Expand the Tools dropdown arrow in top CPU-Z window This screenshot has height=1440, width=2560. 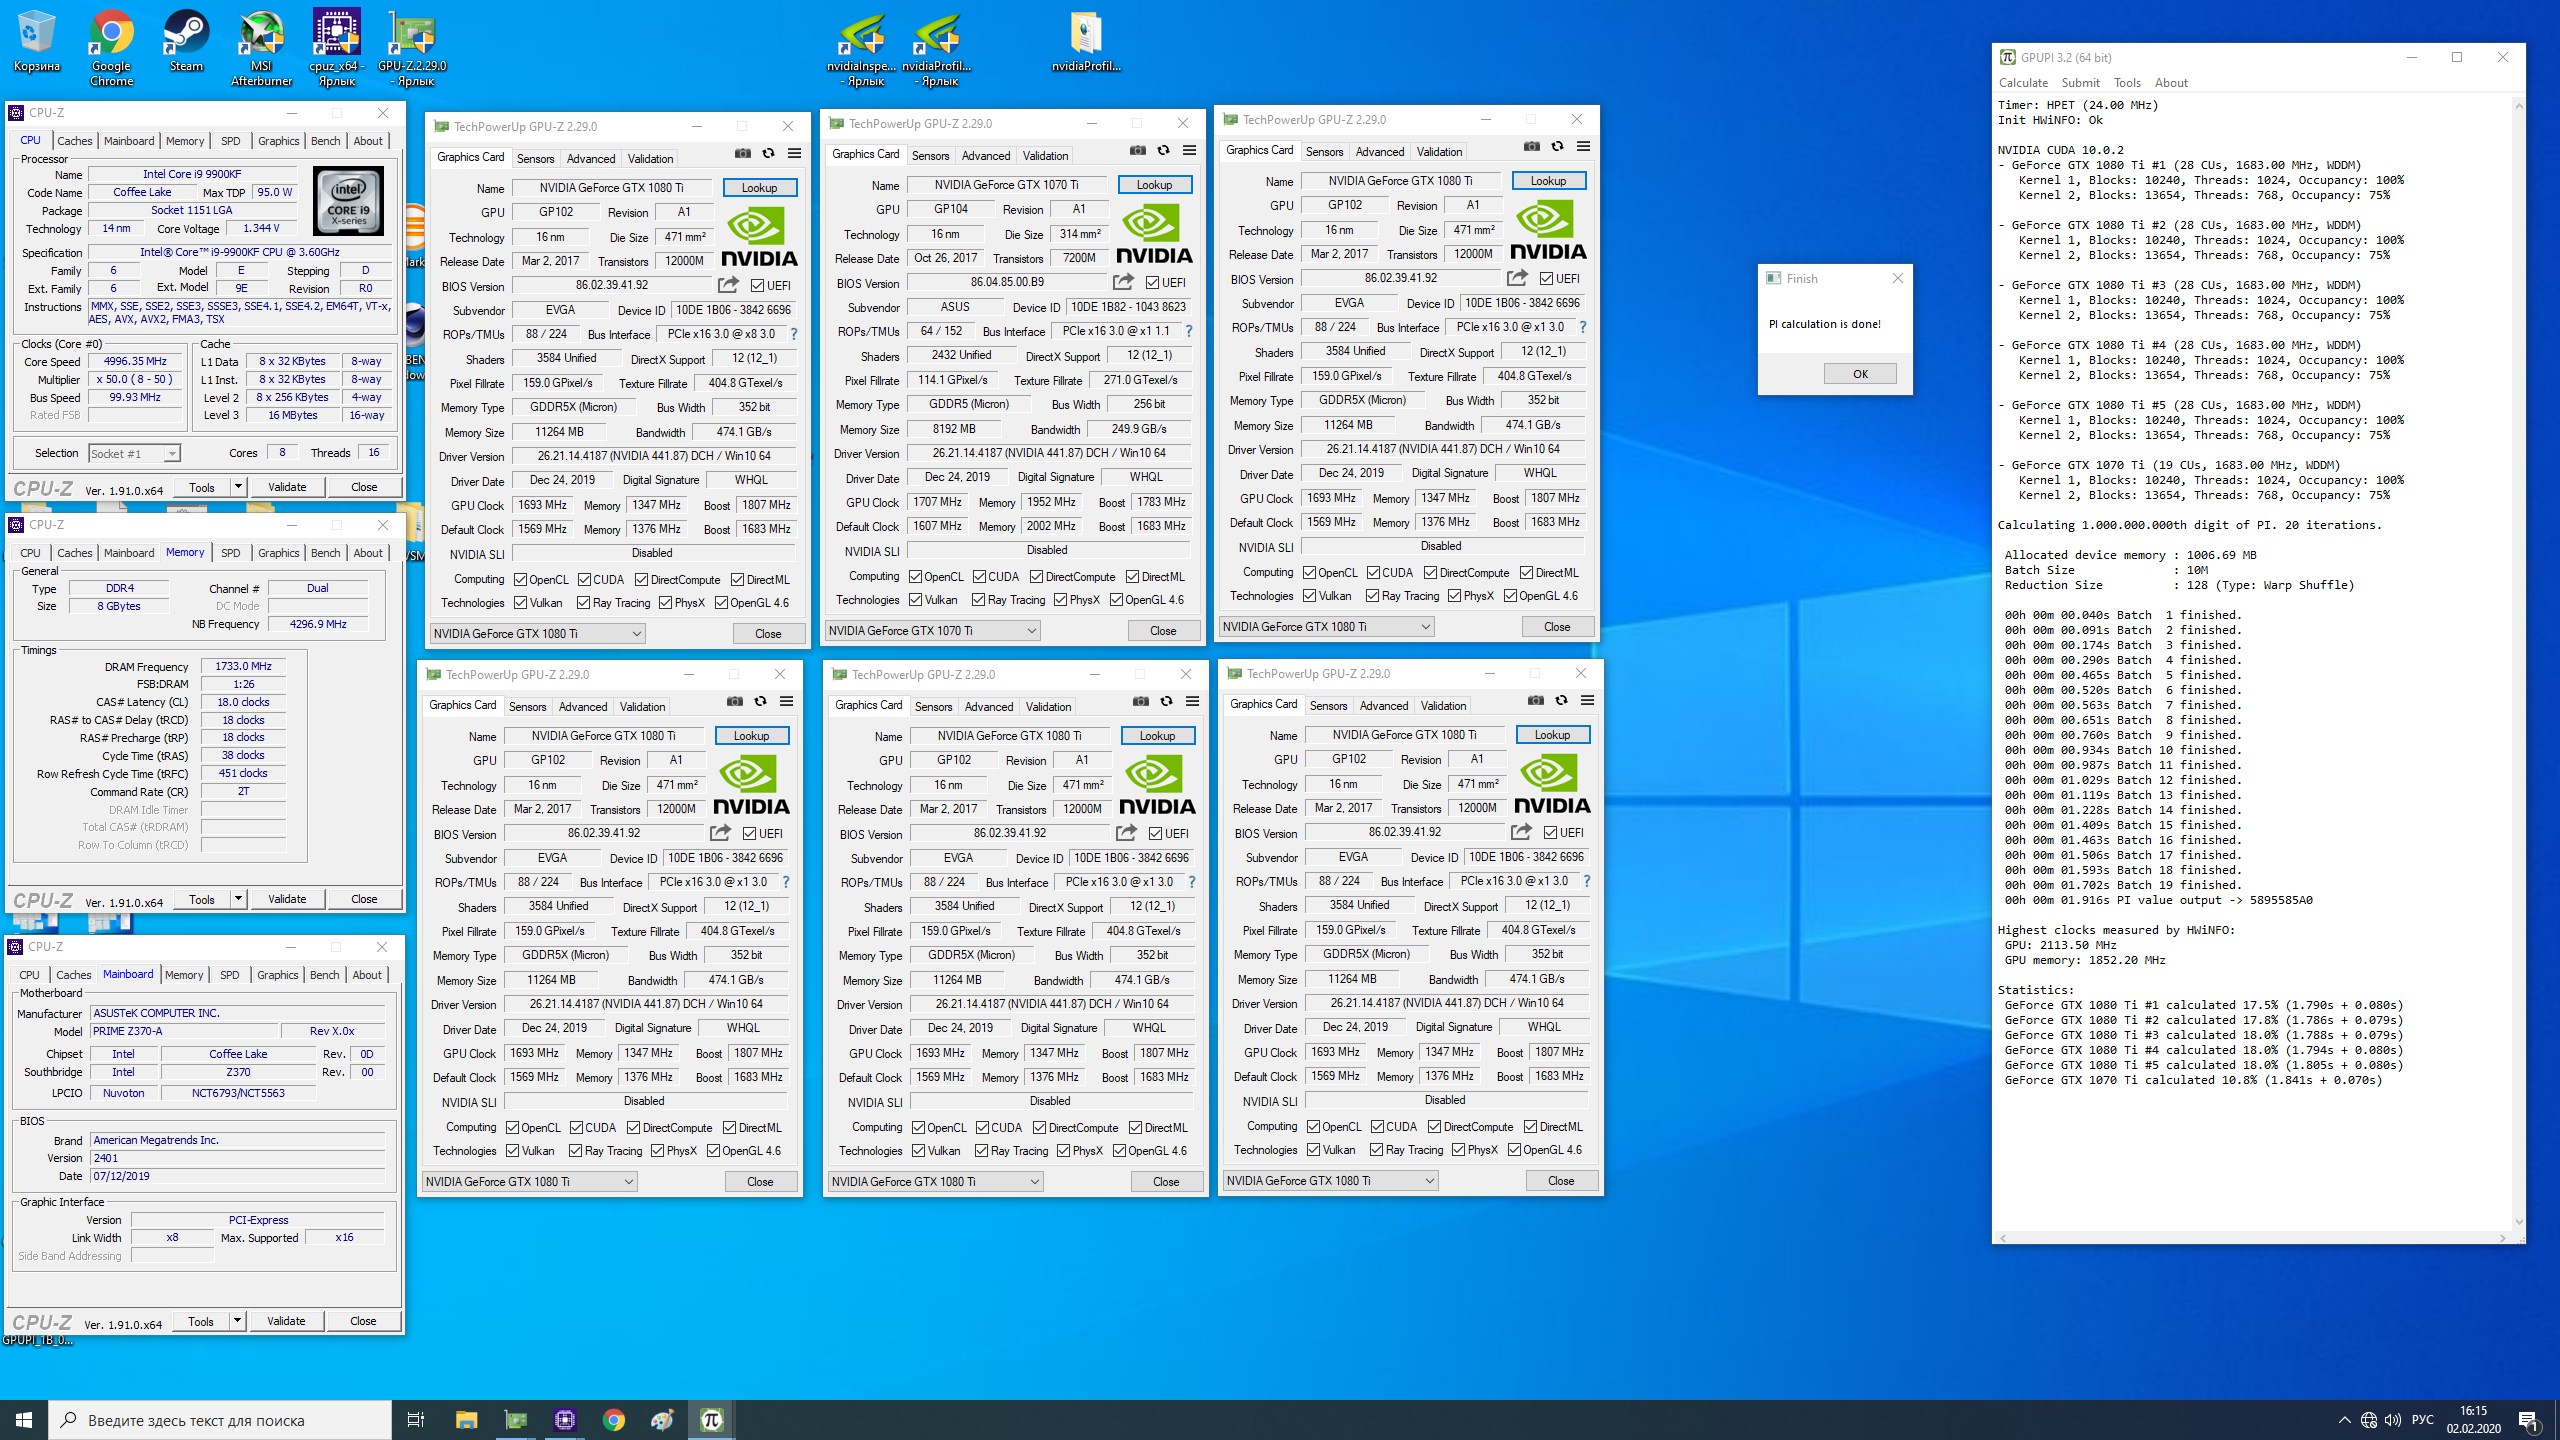coord(238,487)
